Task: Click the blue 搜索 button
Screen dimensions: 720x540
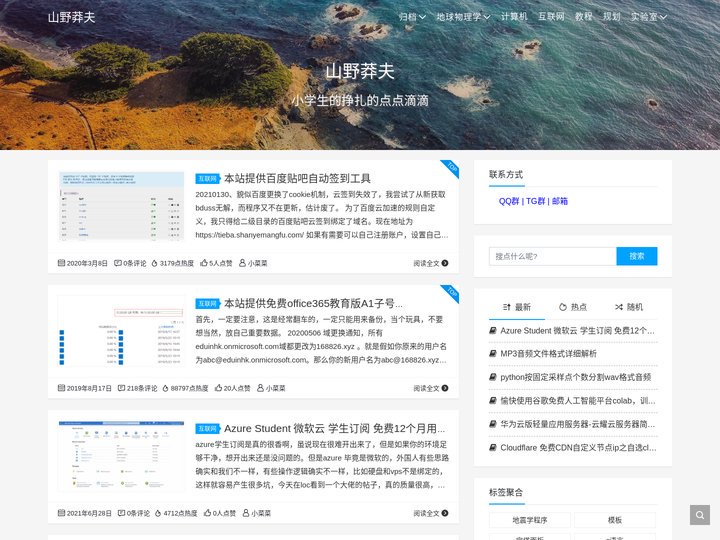Action: pyautogui.click(x=636, y=256)
